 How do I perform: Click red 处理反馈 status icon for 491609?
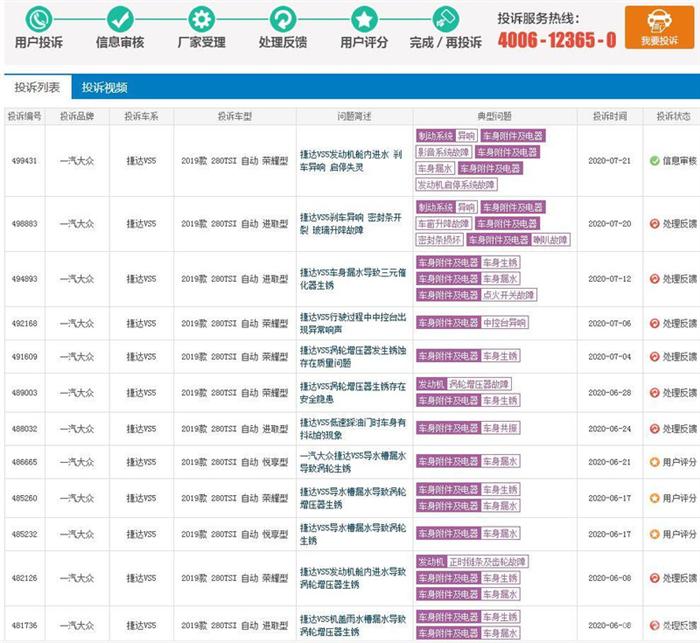click(x=654, y=357)
